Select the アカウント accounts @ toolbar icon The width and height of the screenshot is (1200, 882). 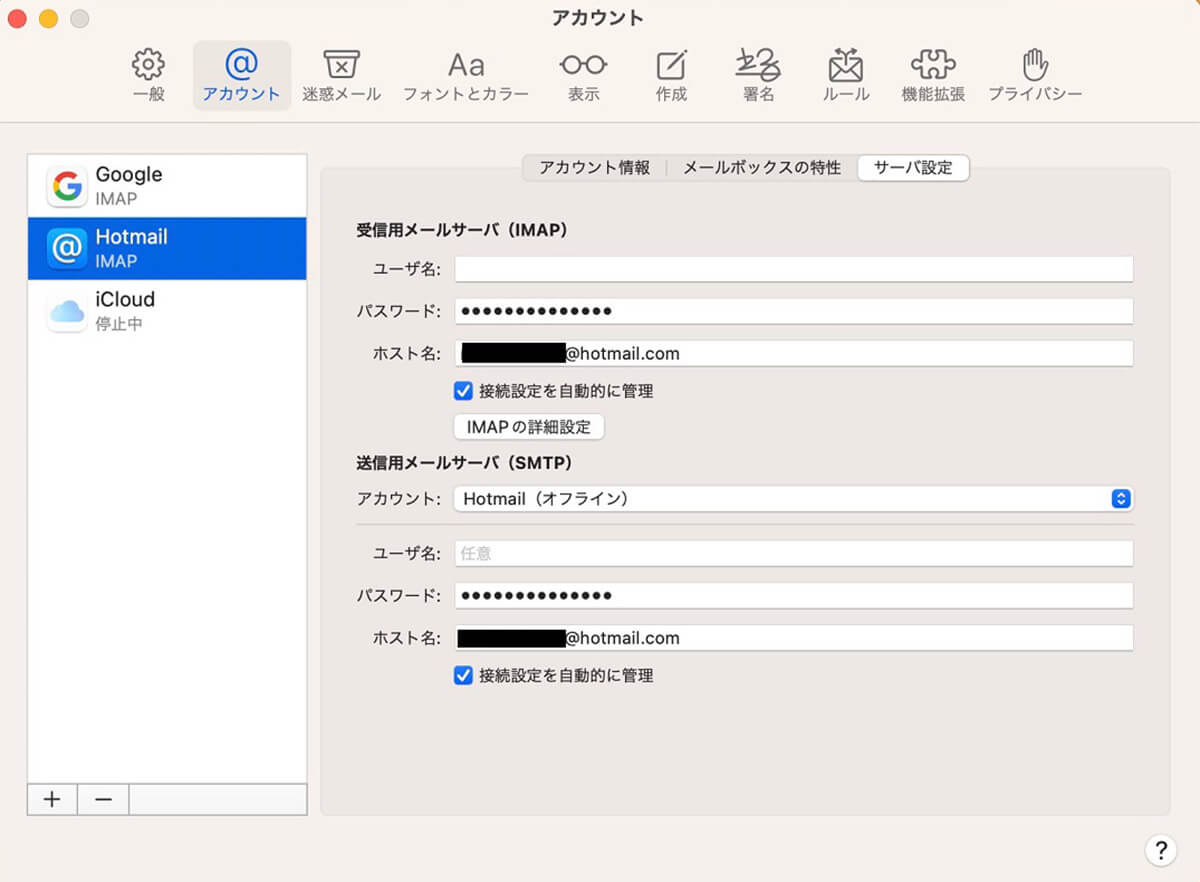(241, 75)
